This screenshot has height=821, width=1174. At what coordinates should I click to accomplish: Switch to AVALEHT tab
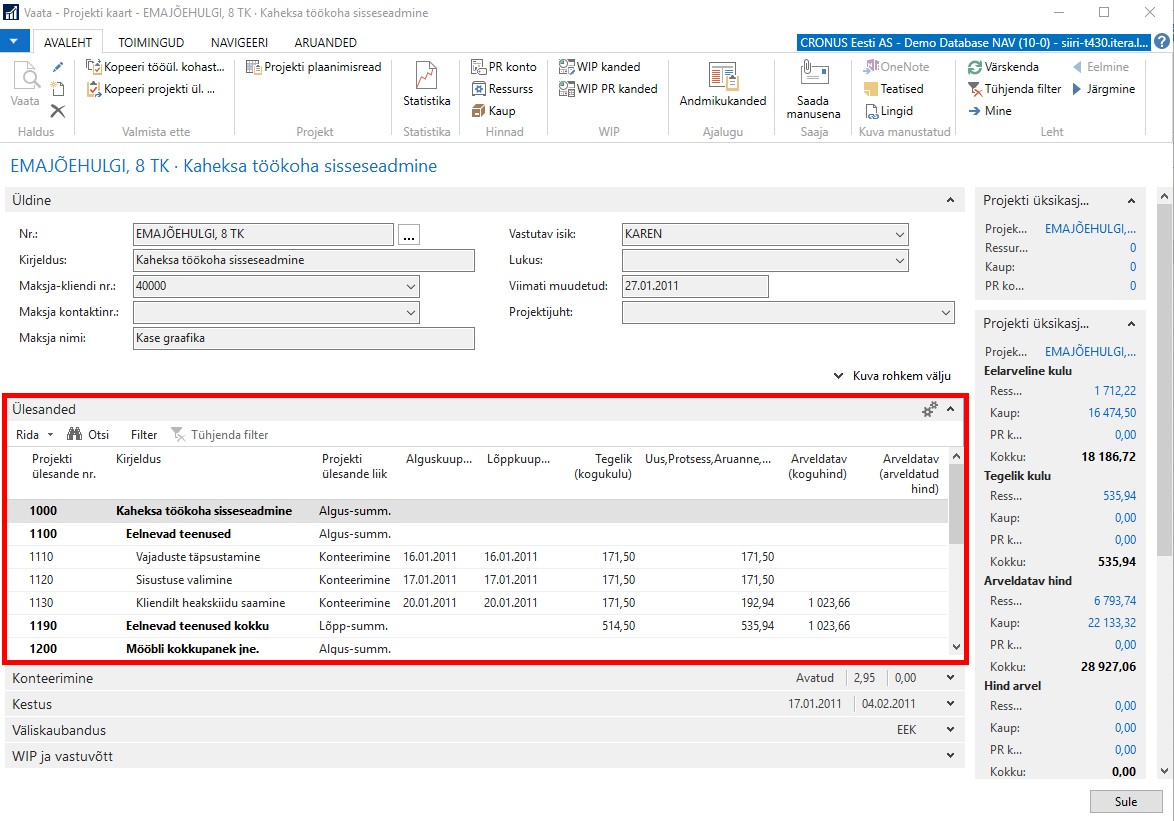tap(68, 43)
